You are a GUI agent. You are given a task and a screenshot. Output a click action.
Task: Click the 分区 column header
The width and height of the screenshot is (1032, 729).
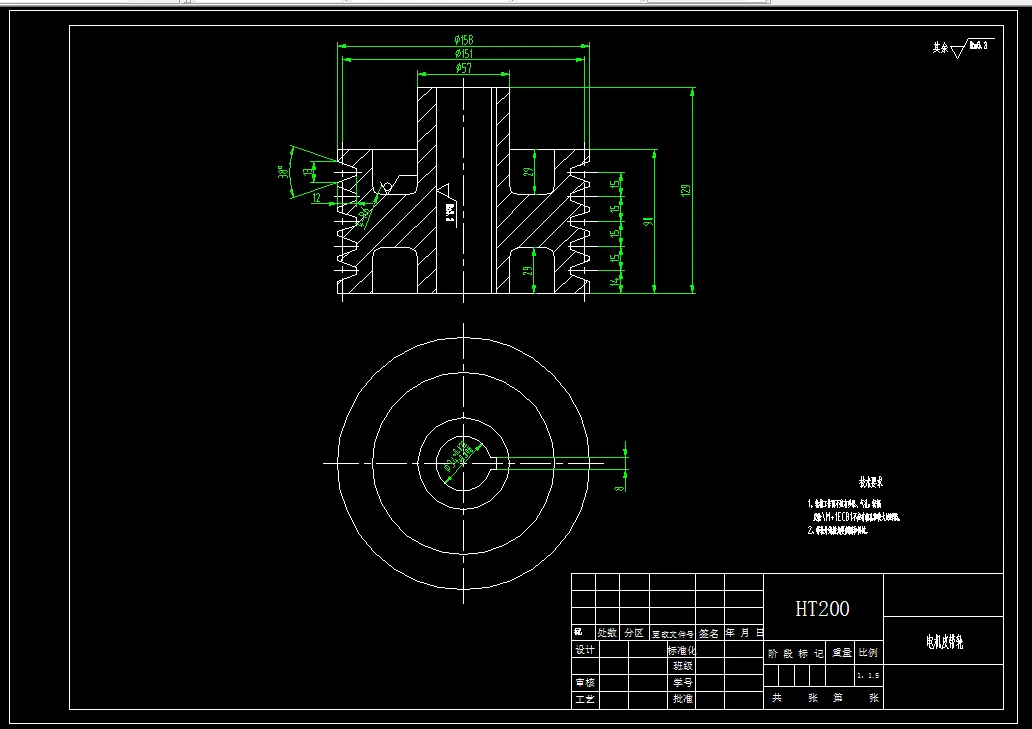coord(634,633)
